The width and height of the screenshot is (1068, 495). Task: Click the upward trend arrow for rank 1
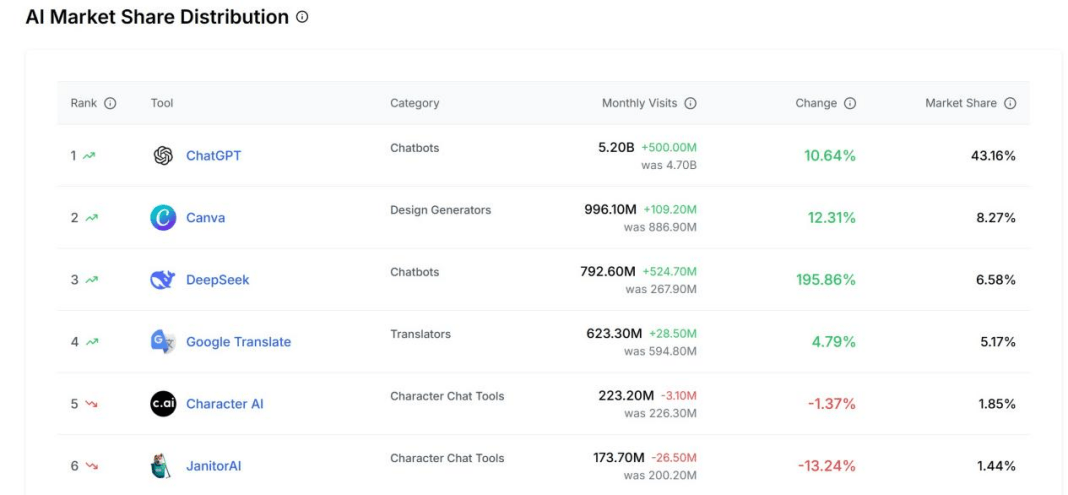pyautogui.click(x=89, y=156)
